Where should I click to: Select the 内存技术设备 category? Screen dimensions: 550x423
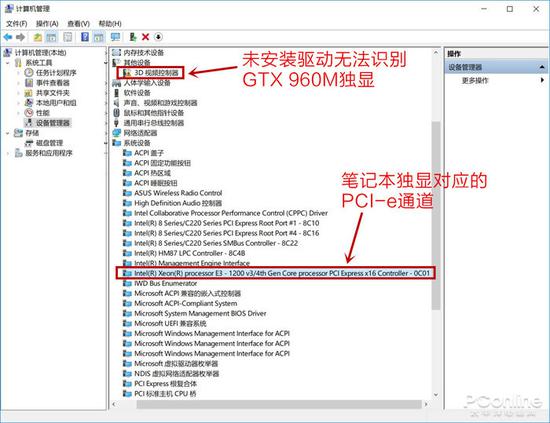point(144,53)
